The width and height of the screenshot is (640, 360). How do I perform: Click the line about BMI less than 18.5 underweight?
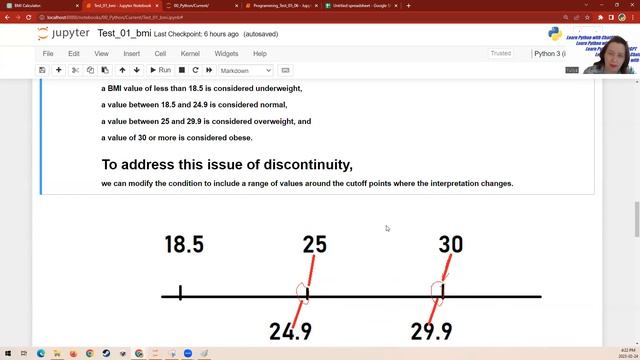click(202, 89)
